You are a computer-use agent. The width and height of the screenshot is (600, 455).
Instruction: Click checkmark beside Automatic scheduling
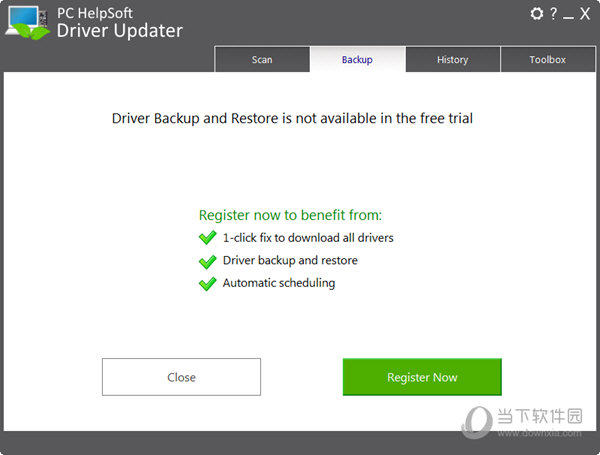(x=208, y=284)
